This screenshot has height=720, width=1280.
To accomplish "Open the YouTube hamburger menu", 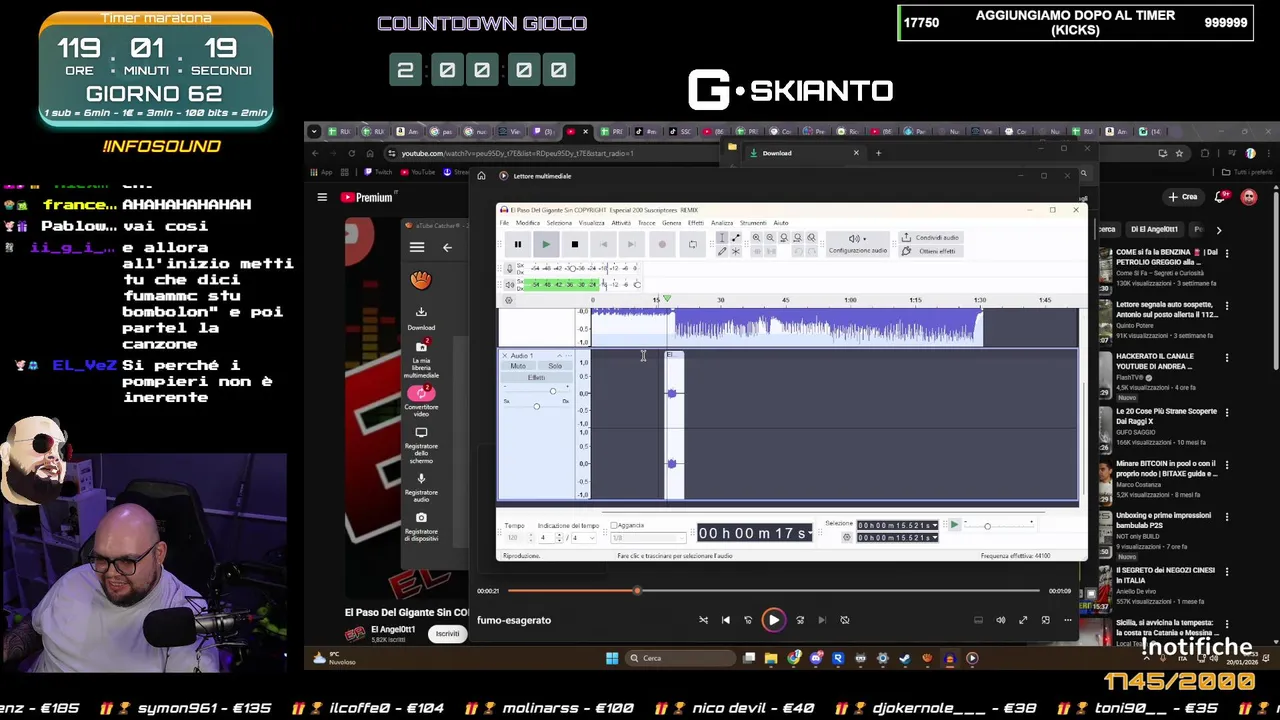I will 322,197.
